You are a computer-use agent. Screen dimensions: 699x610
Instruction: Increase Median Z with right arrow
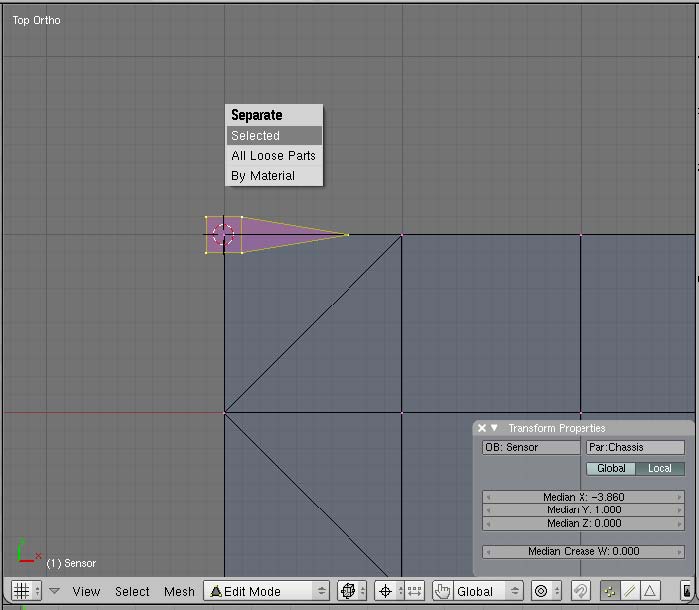coord(679,523)
